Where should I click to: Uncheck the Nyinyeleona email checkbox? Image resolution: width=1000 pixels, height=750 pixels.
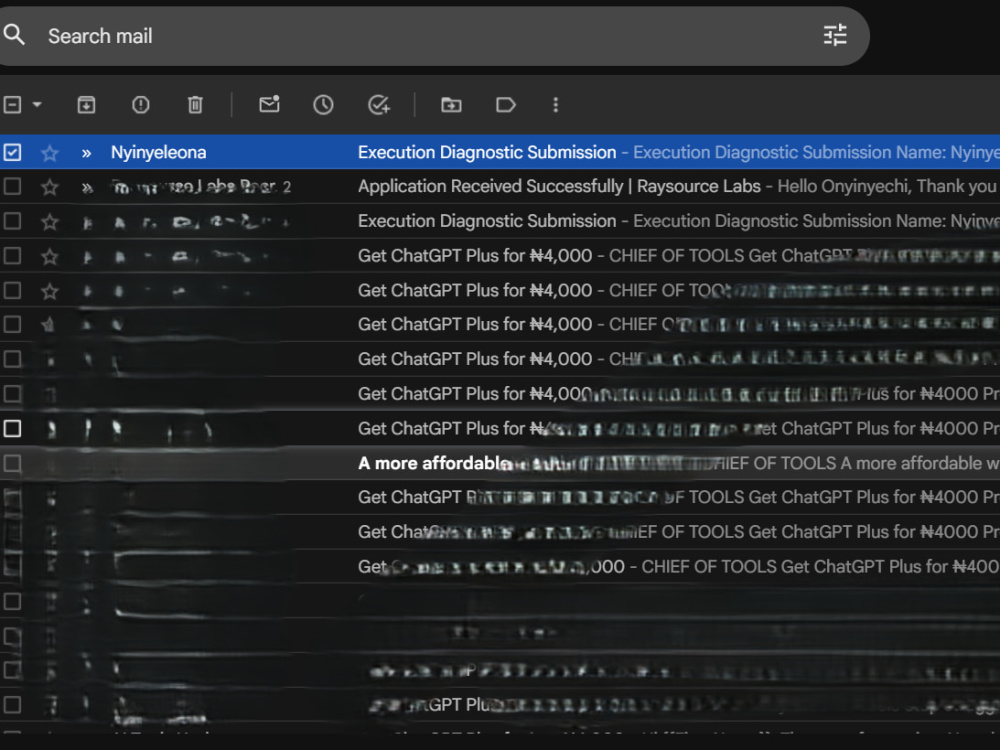12,152
